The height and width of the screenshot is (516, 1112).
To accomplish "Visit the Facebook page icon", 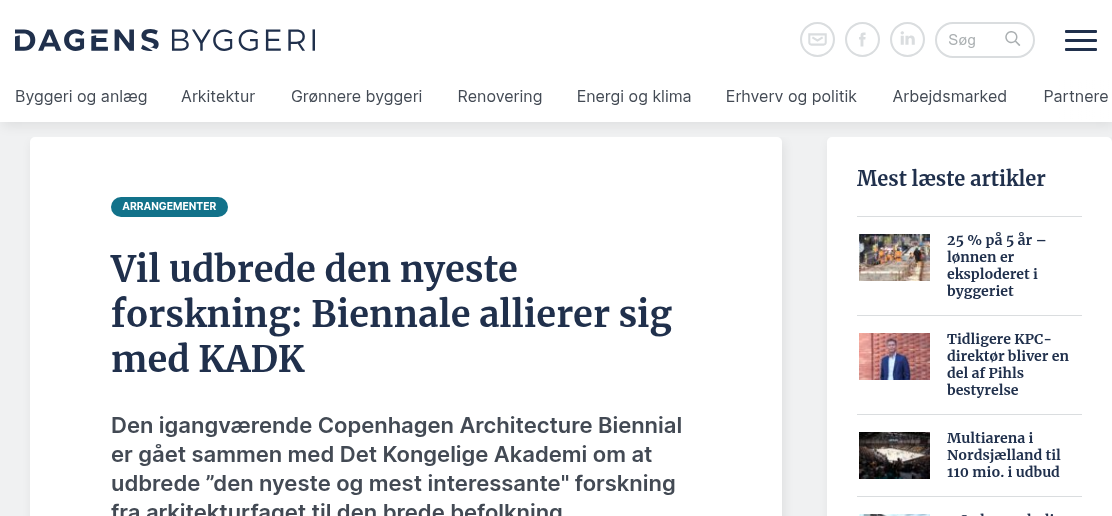I will coord(862,40).
